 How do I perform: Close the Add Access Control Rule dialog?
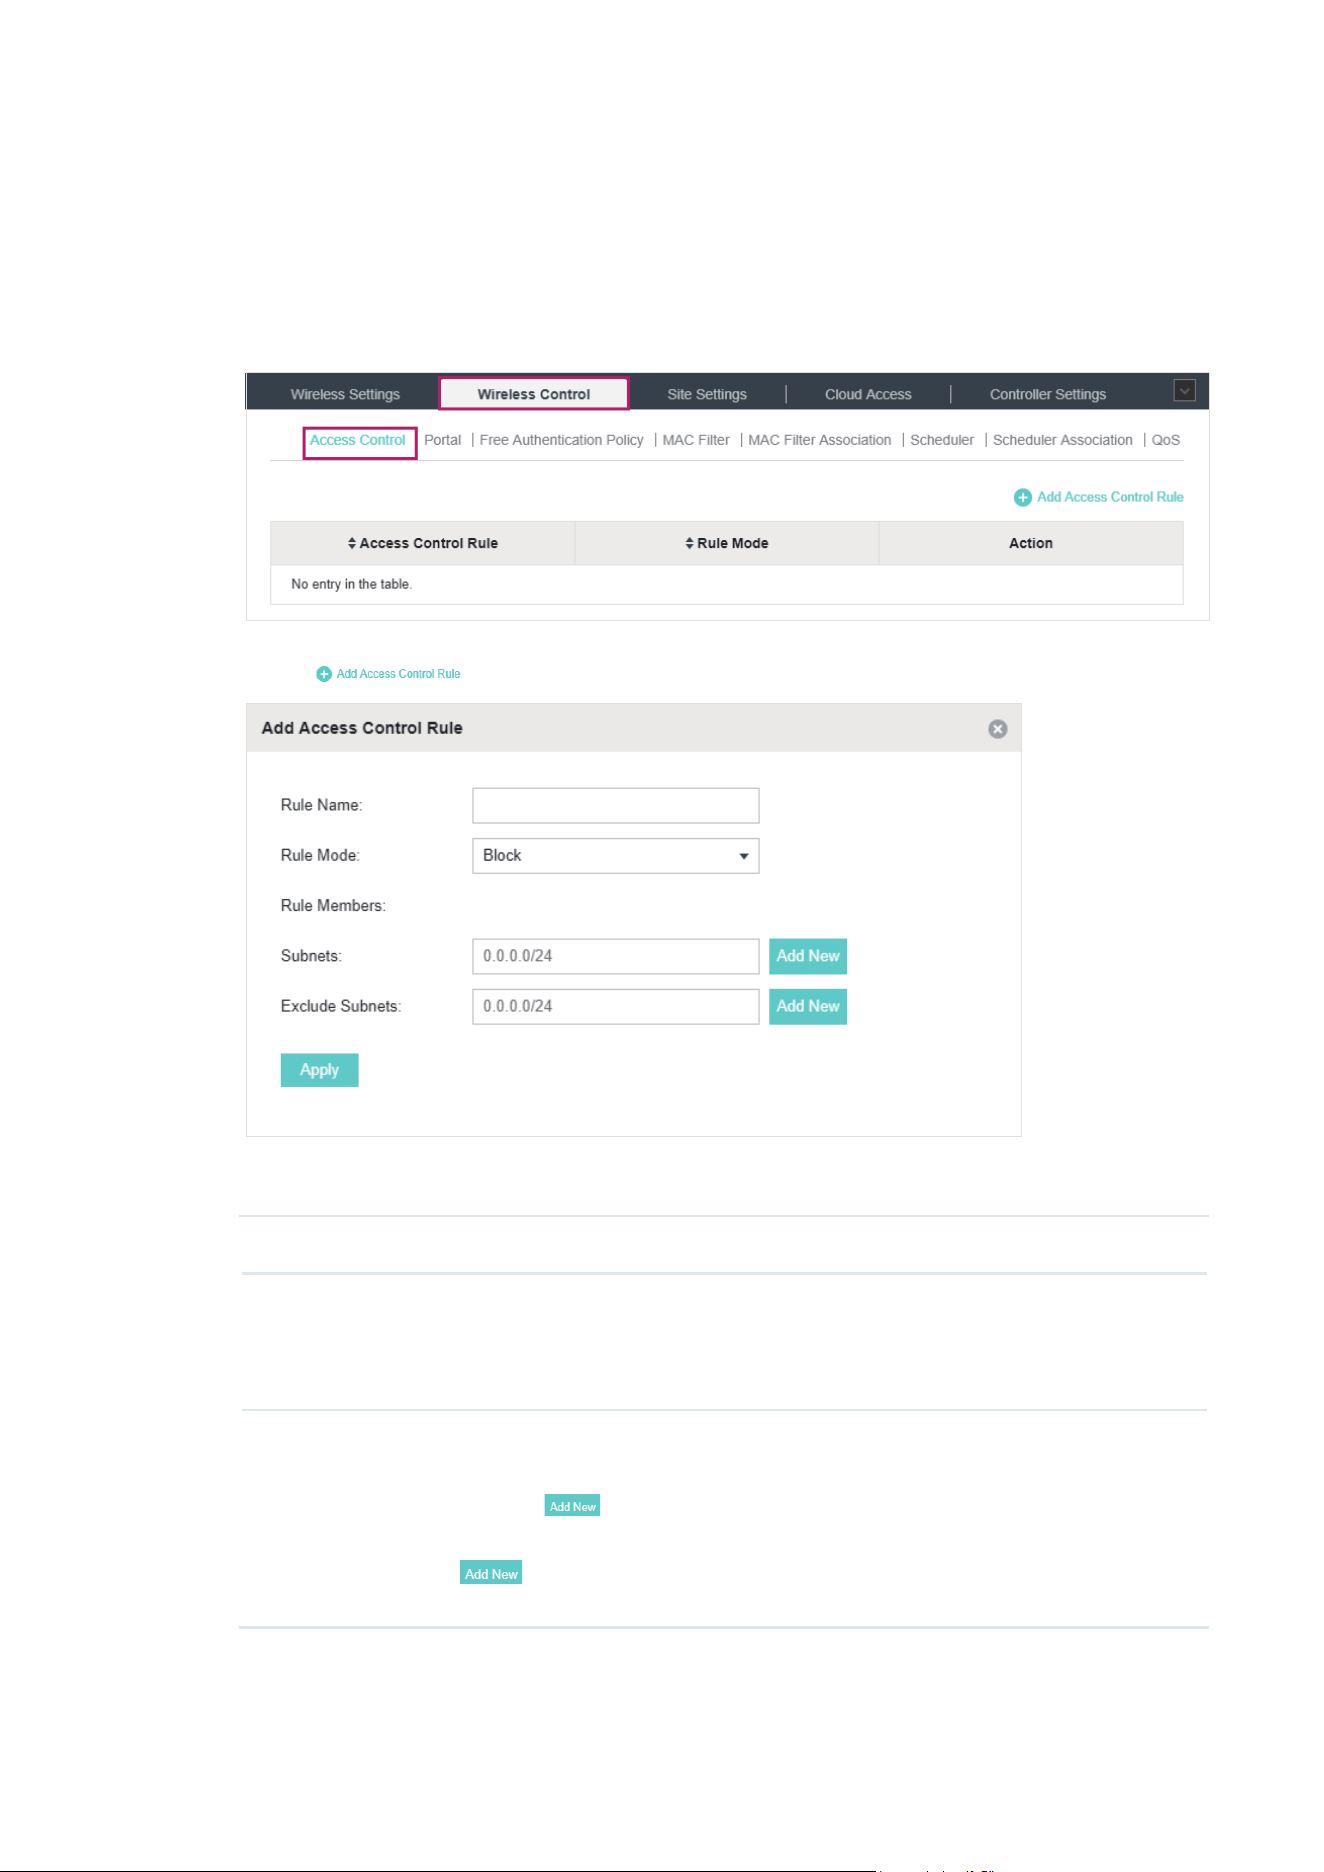coord(997,729)
